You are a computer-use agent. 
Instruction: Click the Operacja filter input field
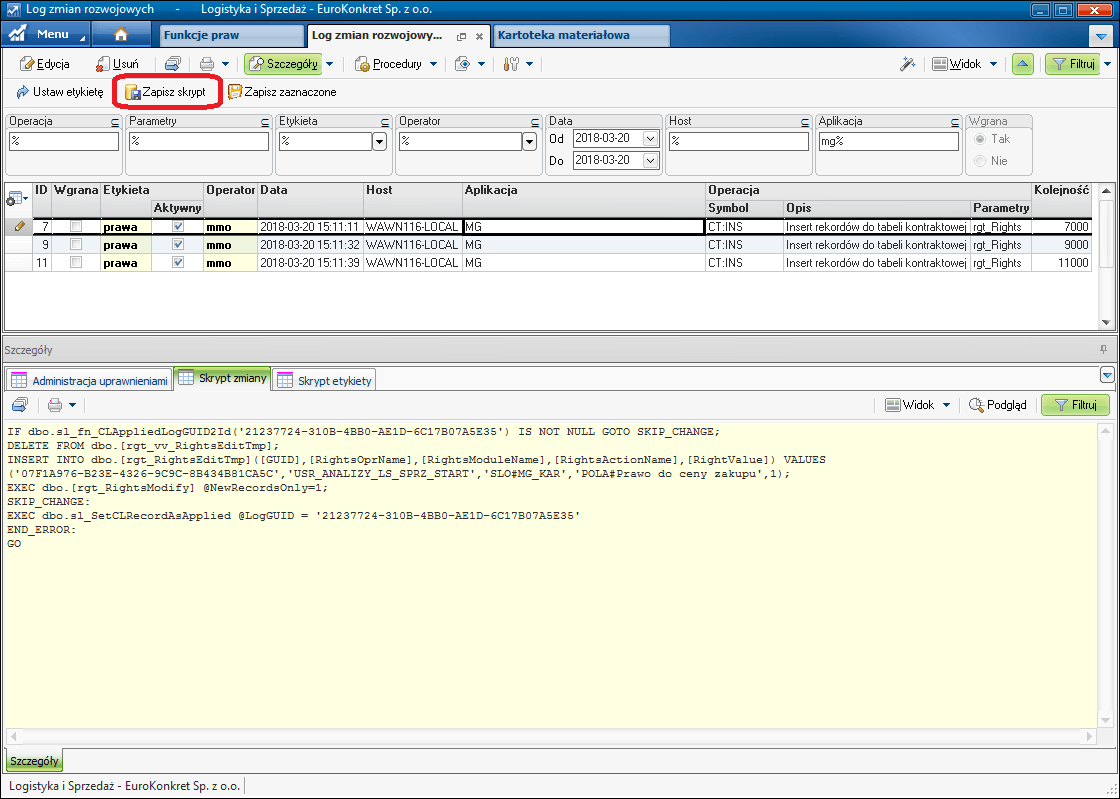(64, 141)
